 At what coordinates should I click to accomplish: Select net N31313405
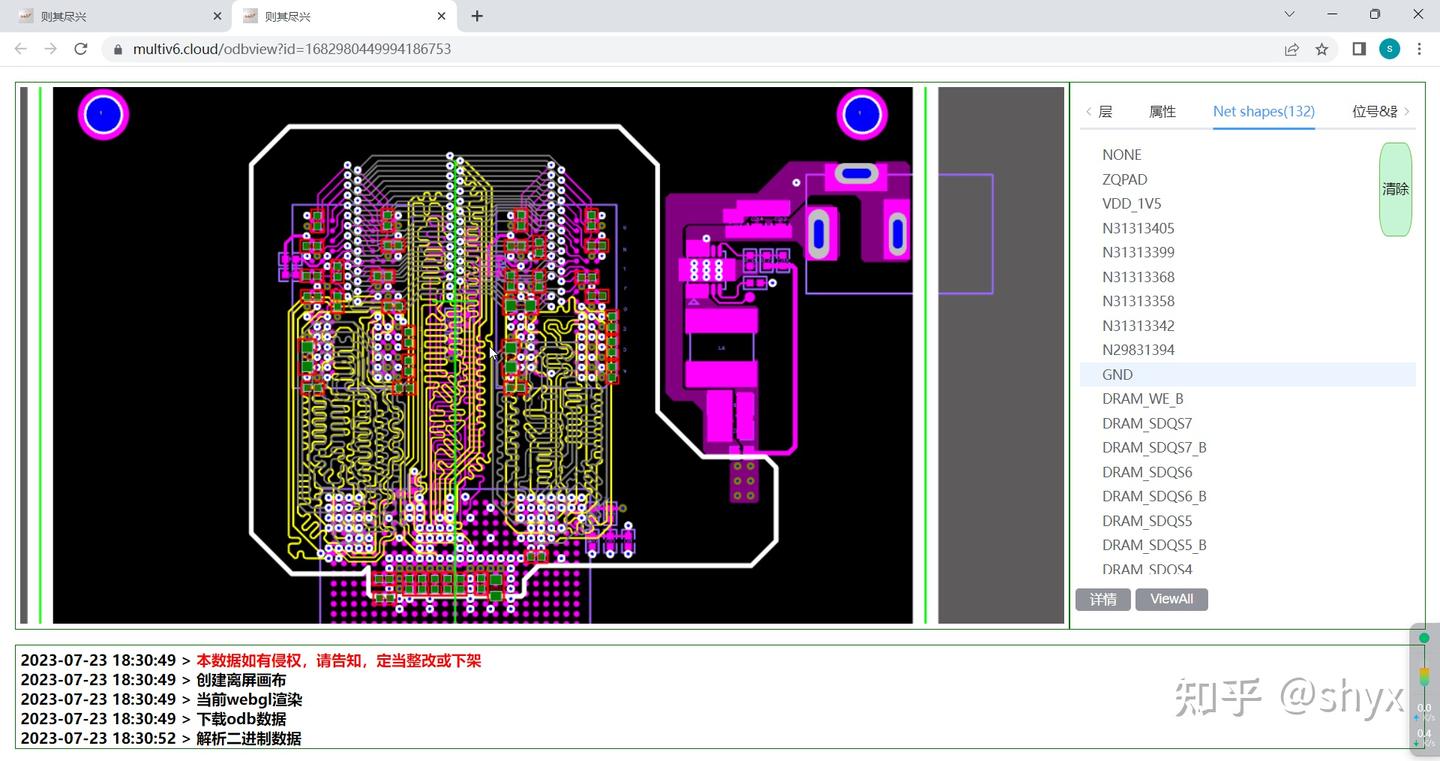(x=1248, y=228)
